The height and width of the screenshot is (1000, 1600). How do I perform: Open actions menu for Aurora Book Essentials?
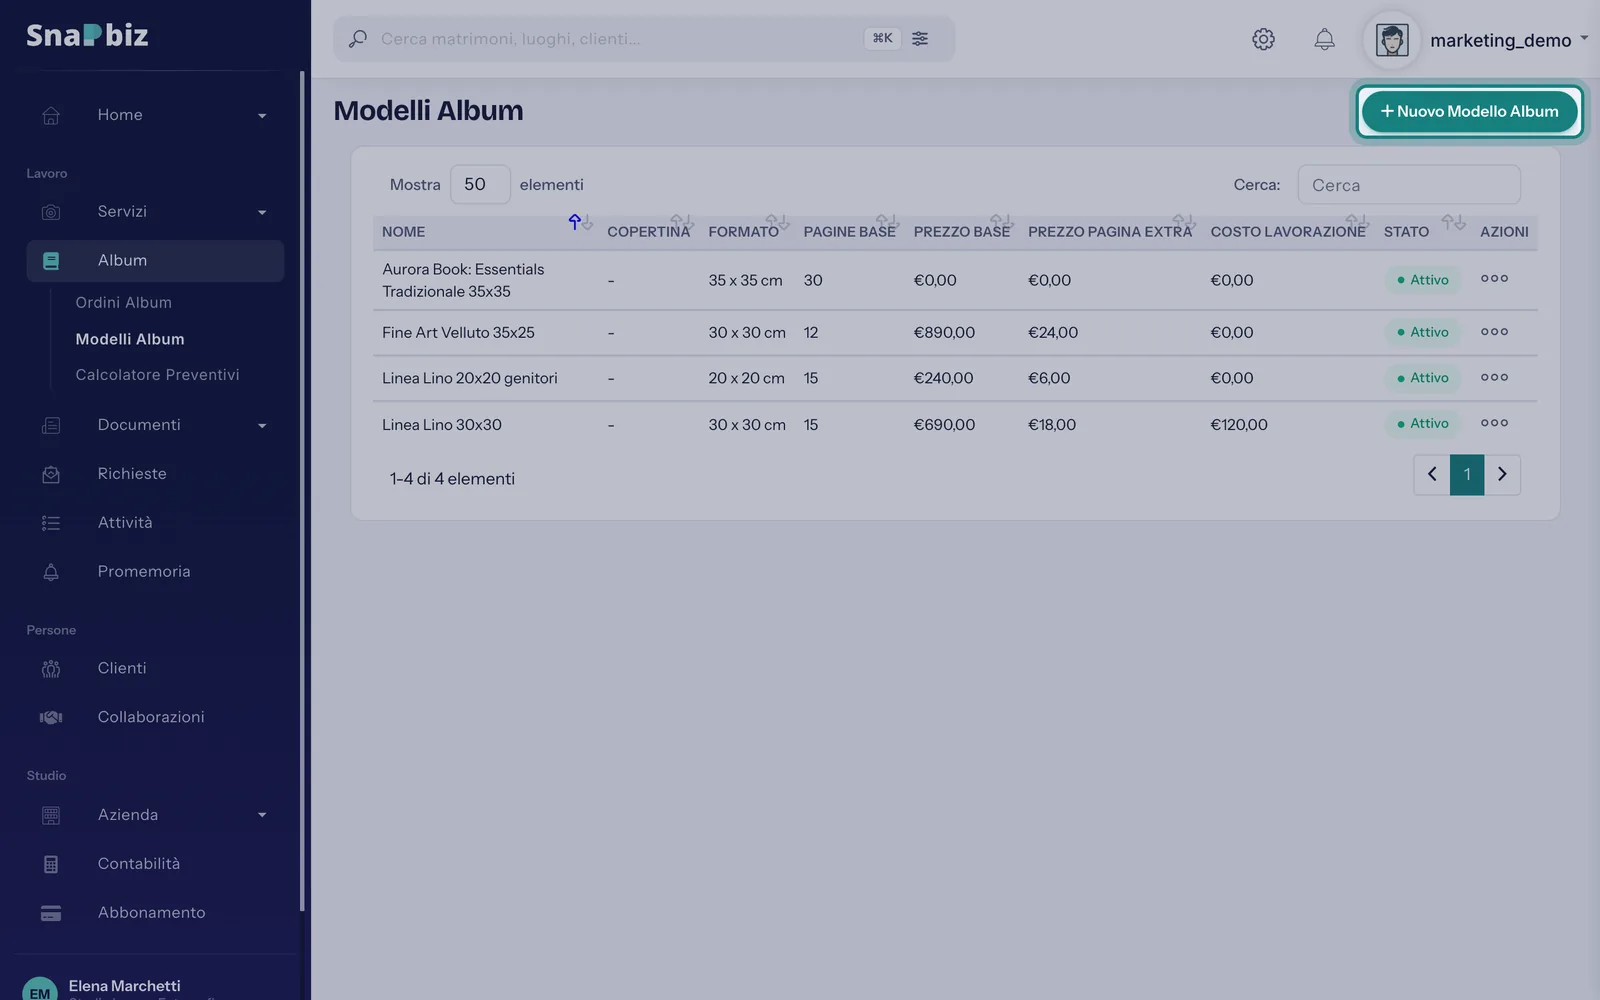click(1494, 279)
